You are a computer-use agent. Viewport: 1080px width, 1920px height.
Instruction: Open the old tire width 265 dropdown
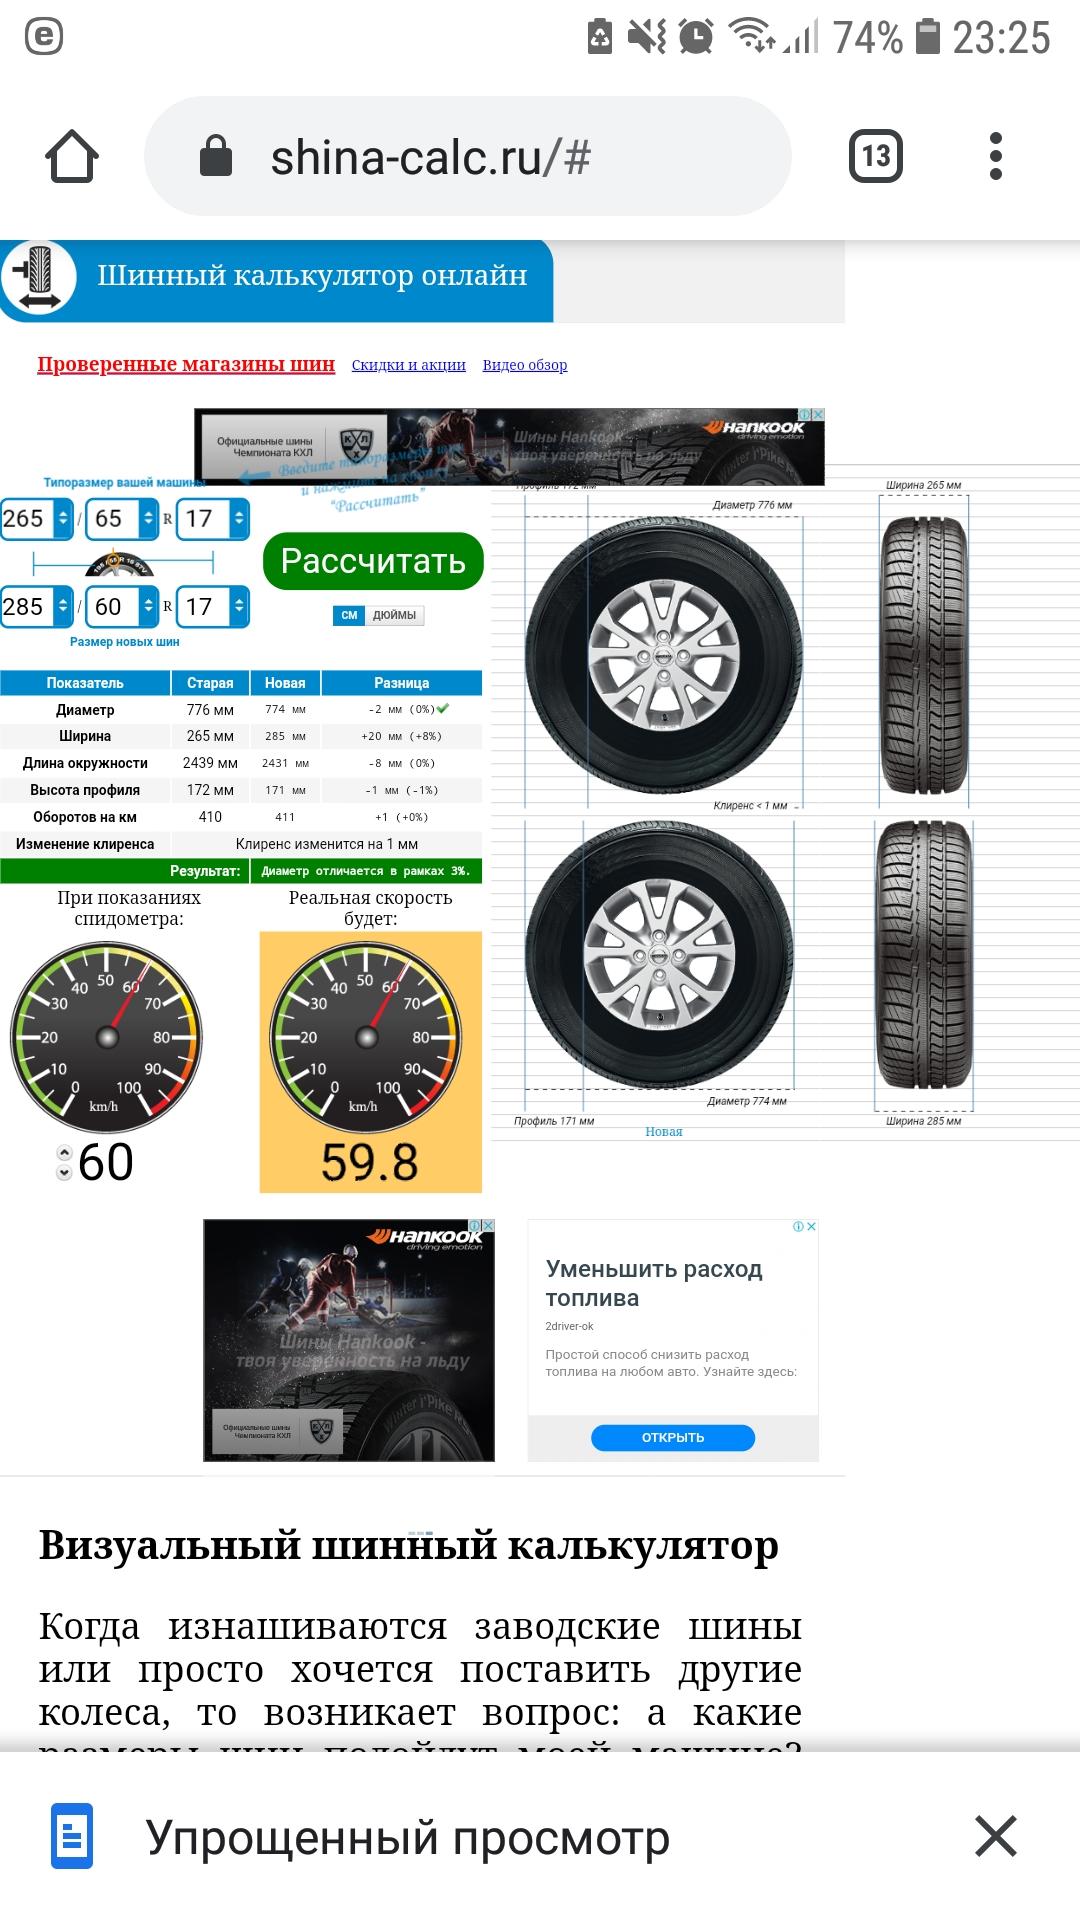click(37, 518)
